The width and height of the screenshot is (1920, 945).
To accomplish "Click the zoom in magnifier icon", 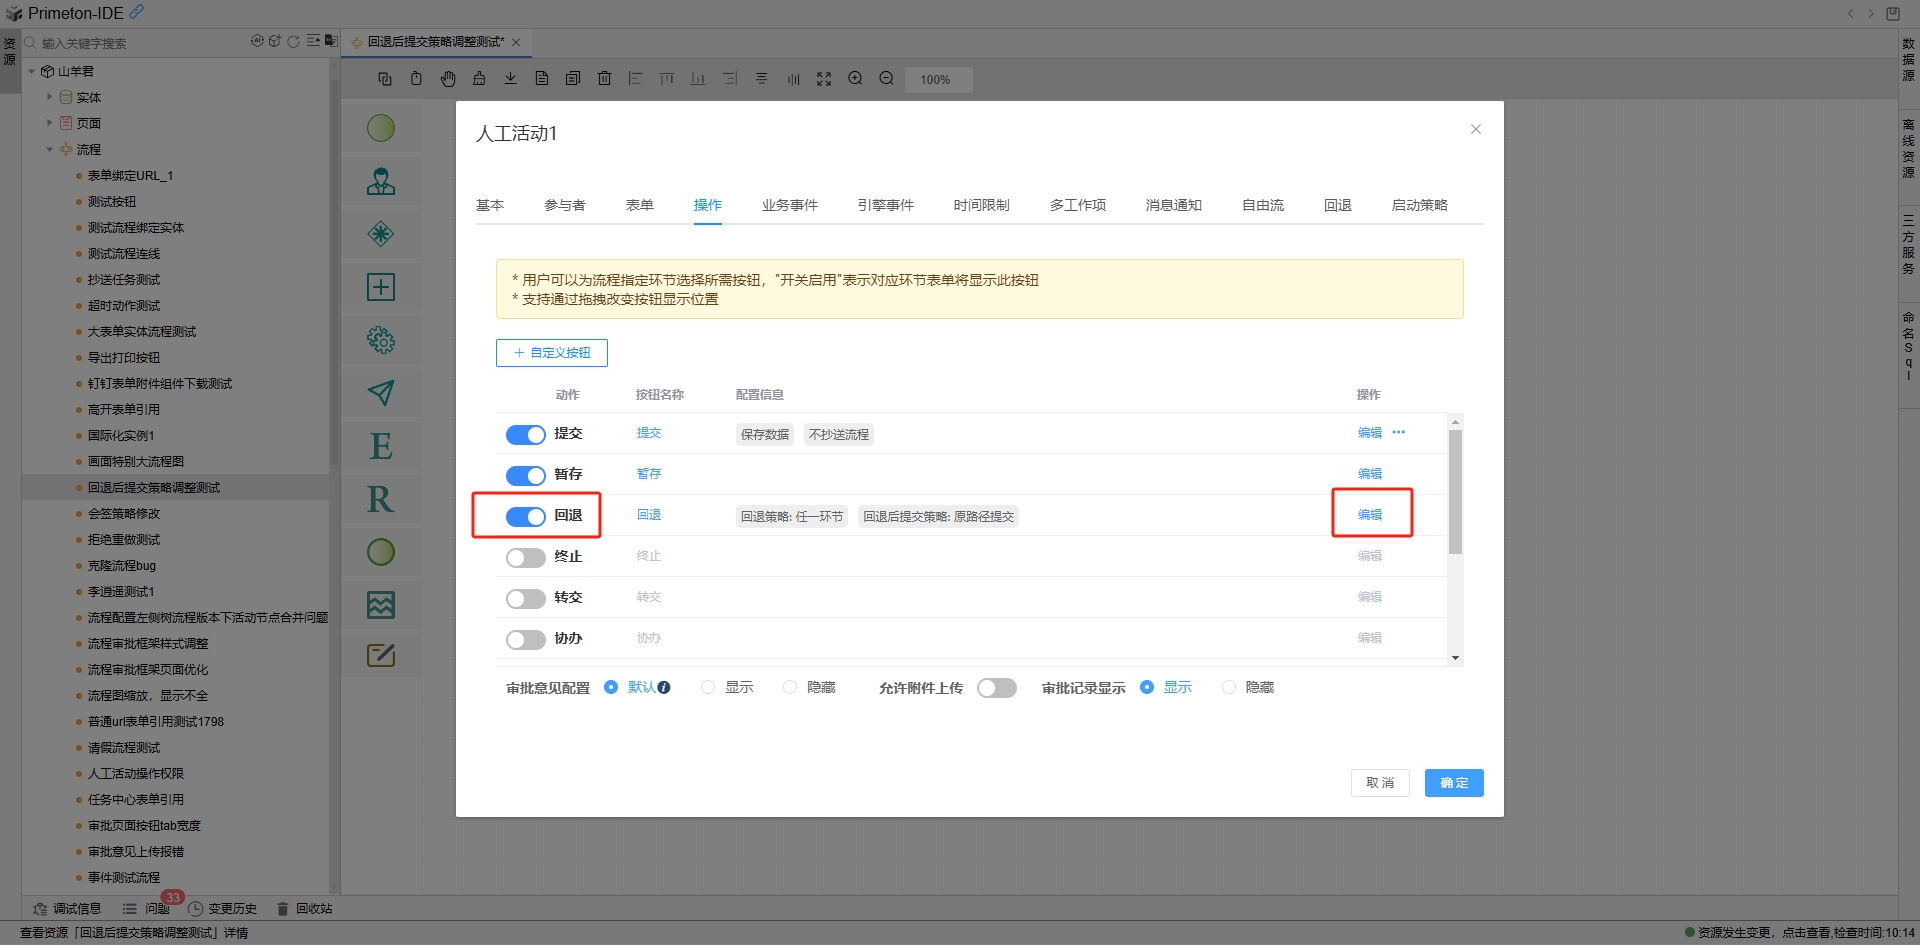I will [855, 79].
